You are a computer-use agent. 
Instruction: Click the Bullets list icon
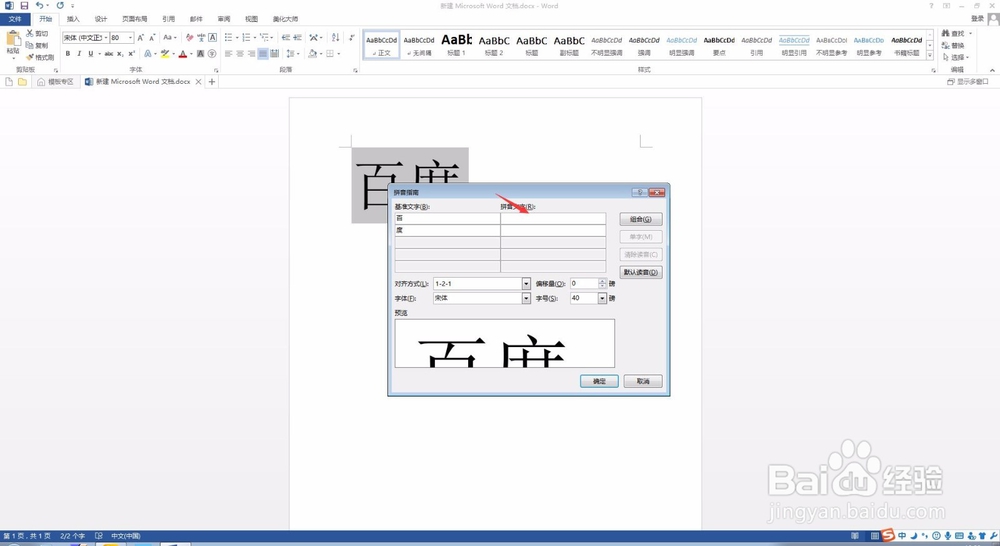(x=228, y=38)
